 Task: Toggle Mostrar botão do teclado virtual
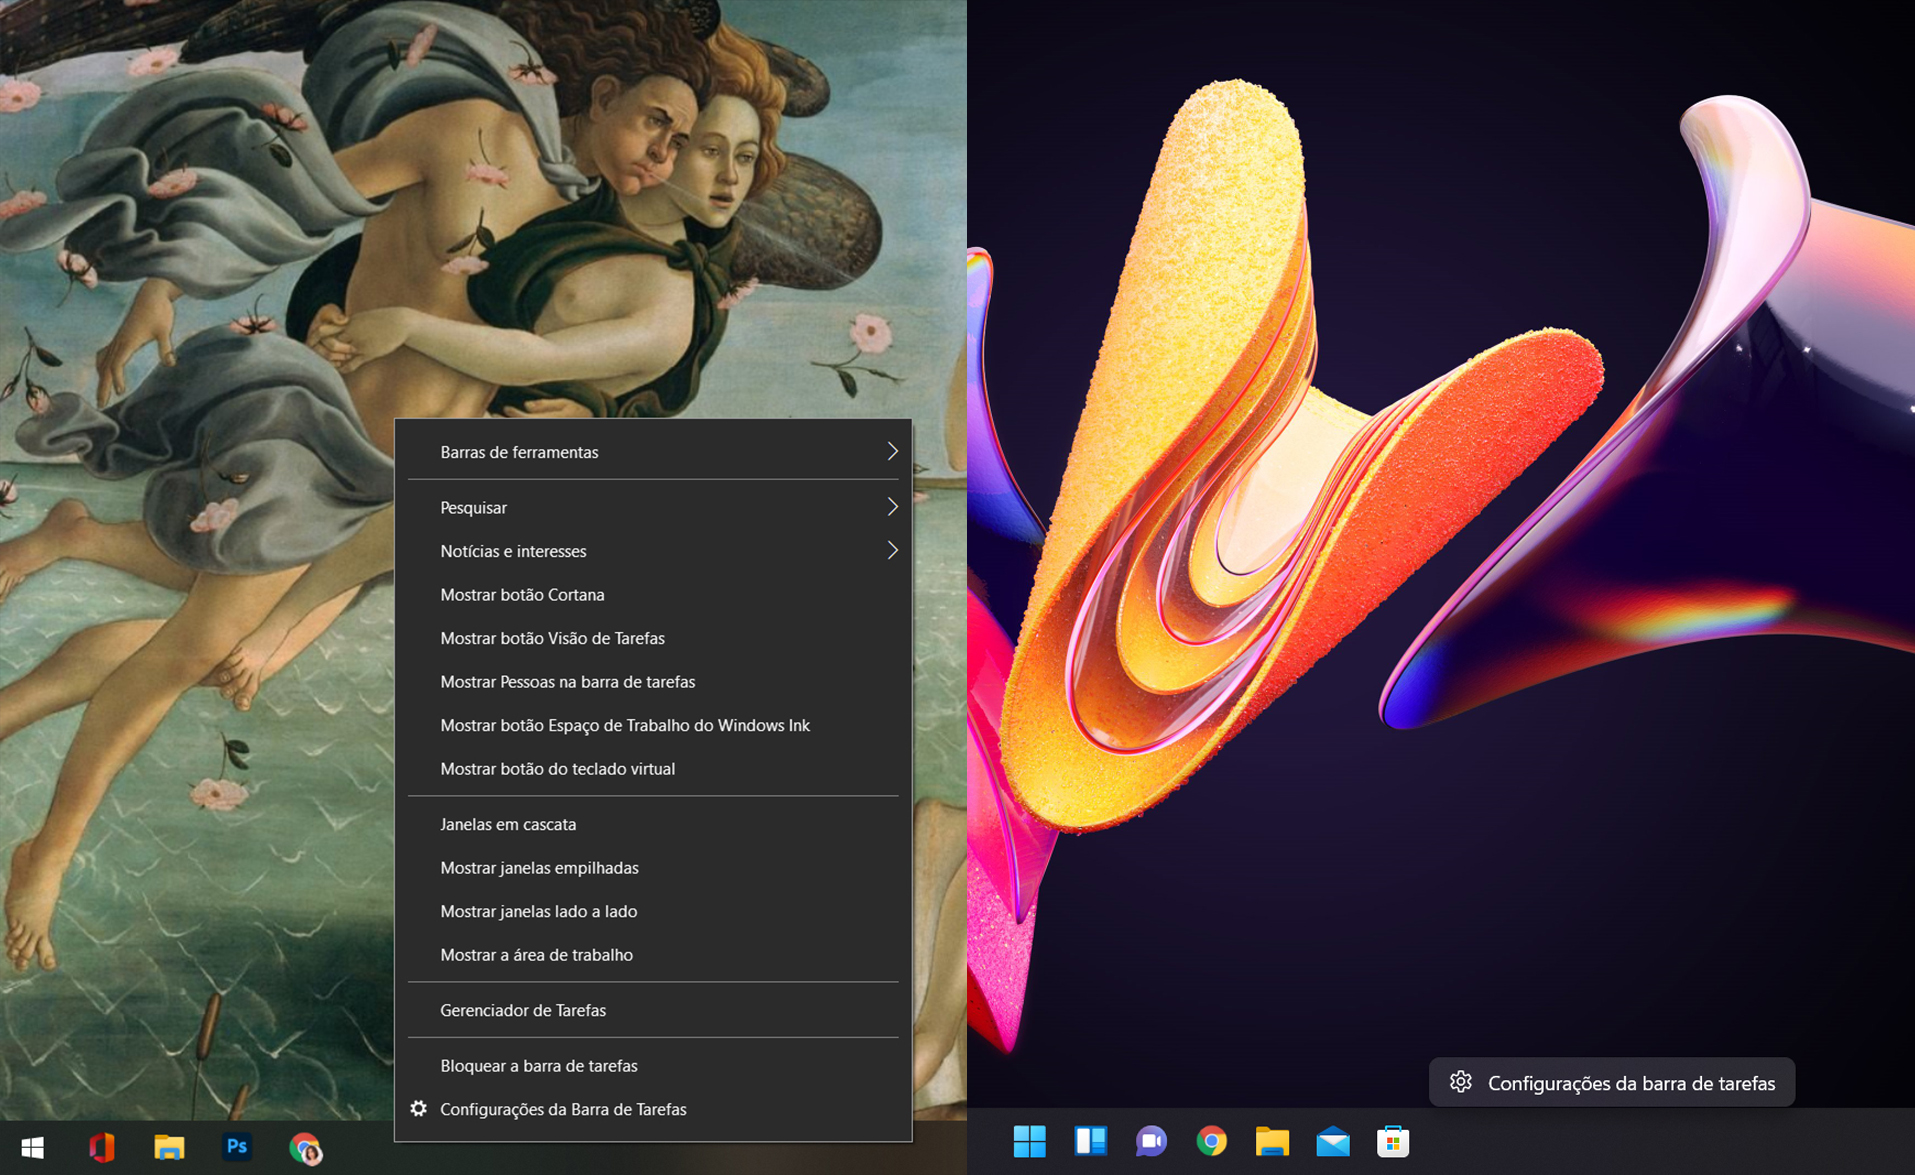pyautogui.click(x=653, y=769)
